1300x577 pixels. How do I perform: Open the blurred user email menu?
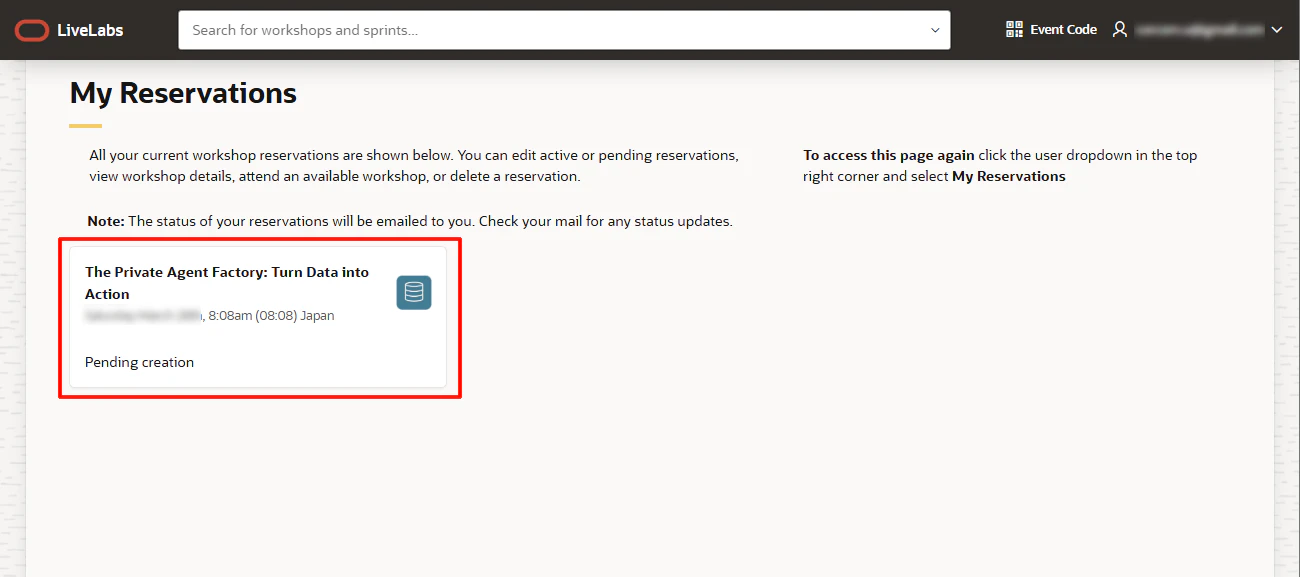tap(1200, 30)
